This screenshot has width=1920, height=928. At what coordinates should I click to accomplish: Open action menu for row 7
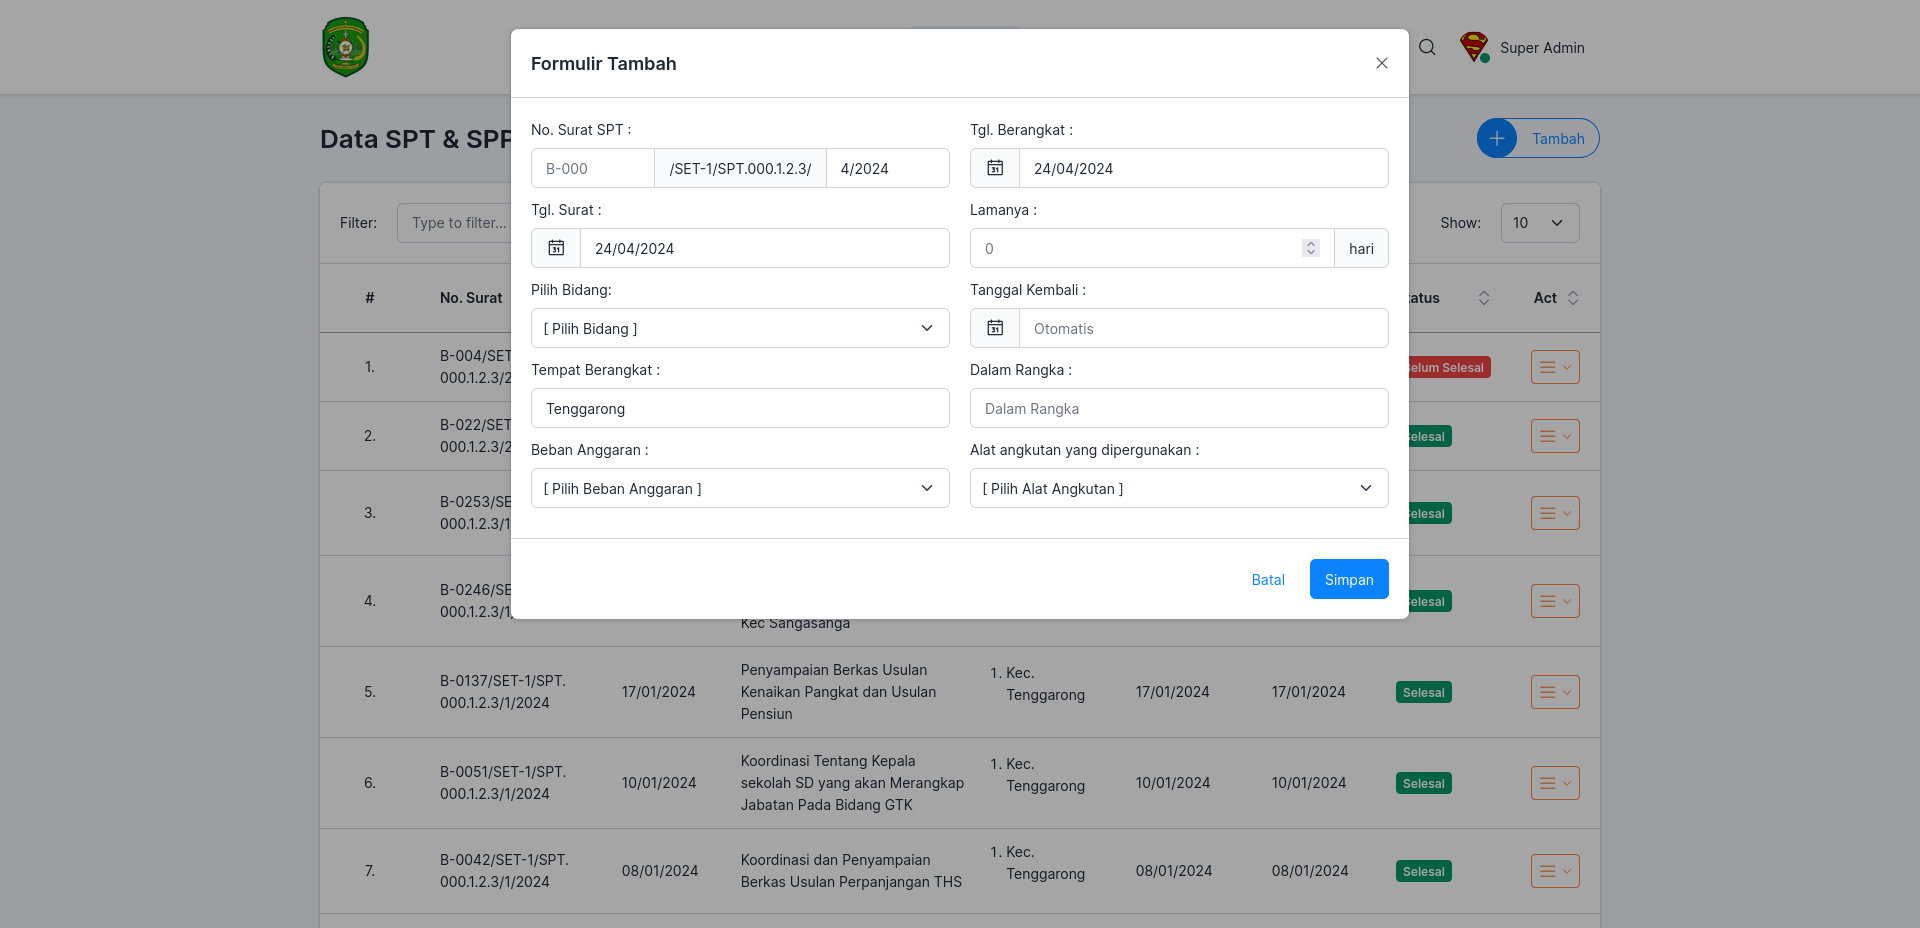[1555, 871]
